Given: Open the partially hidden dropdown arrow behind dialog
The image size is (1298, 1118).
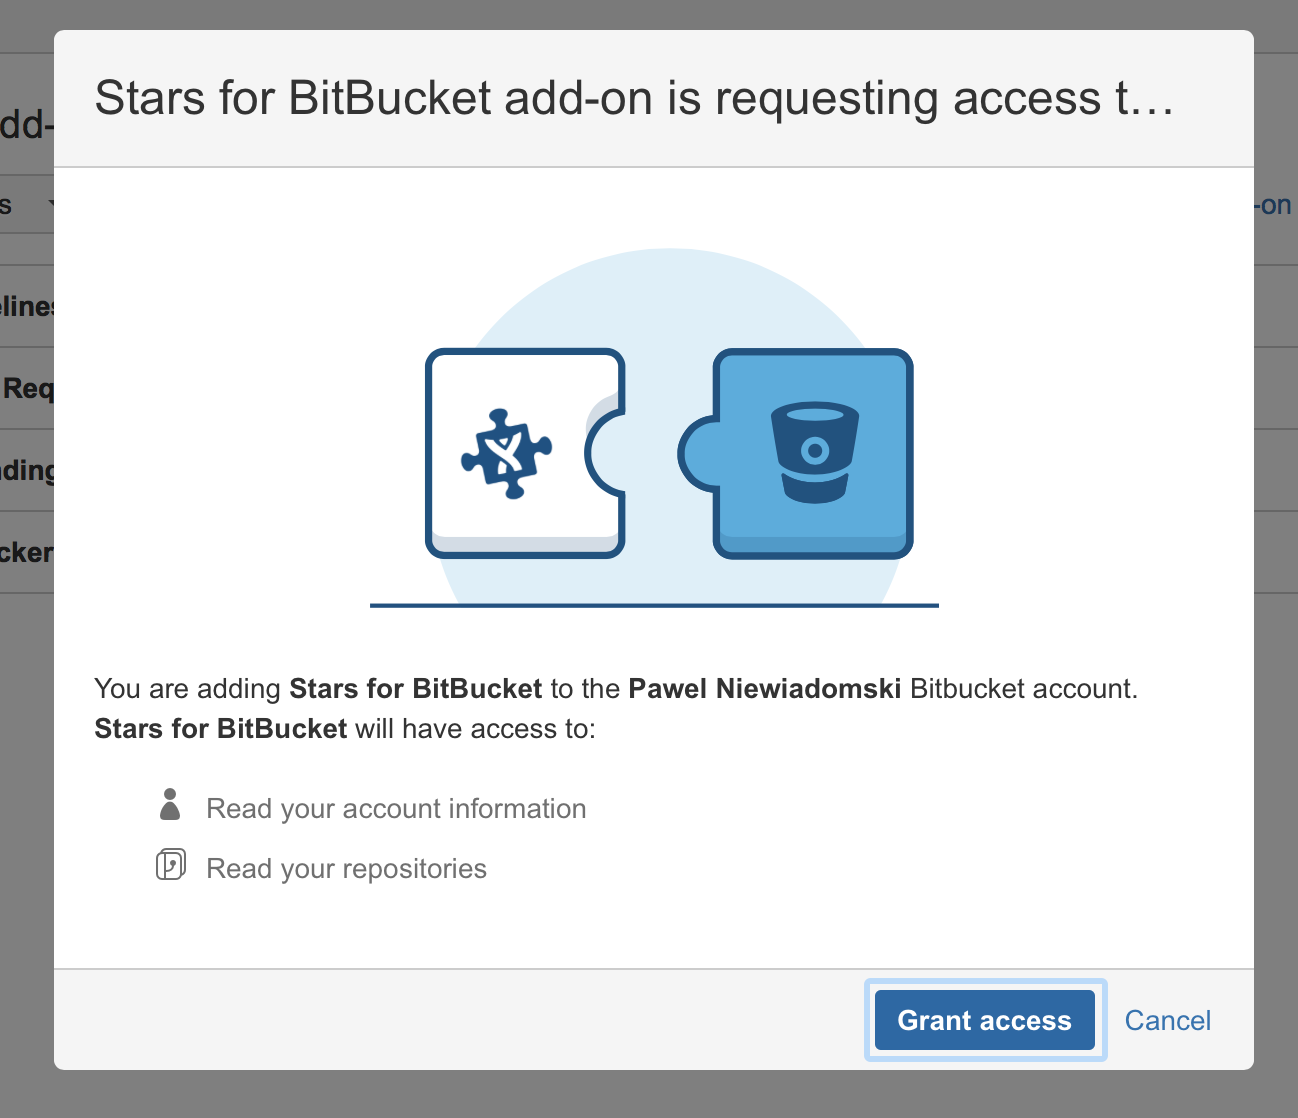Looking at the screenshot, I should click(50, 204).
